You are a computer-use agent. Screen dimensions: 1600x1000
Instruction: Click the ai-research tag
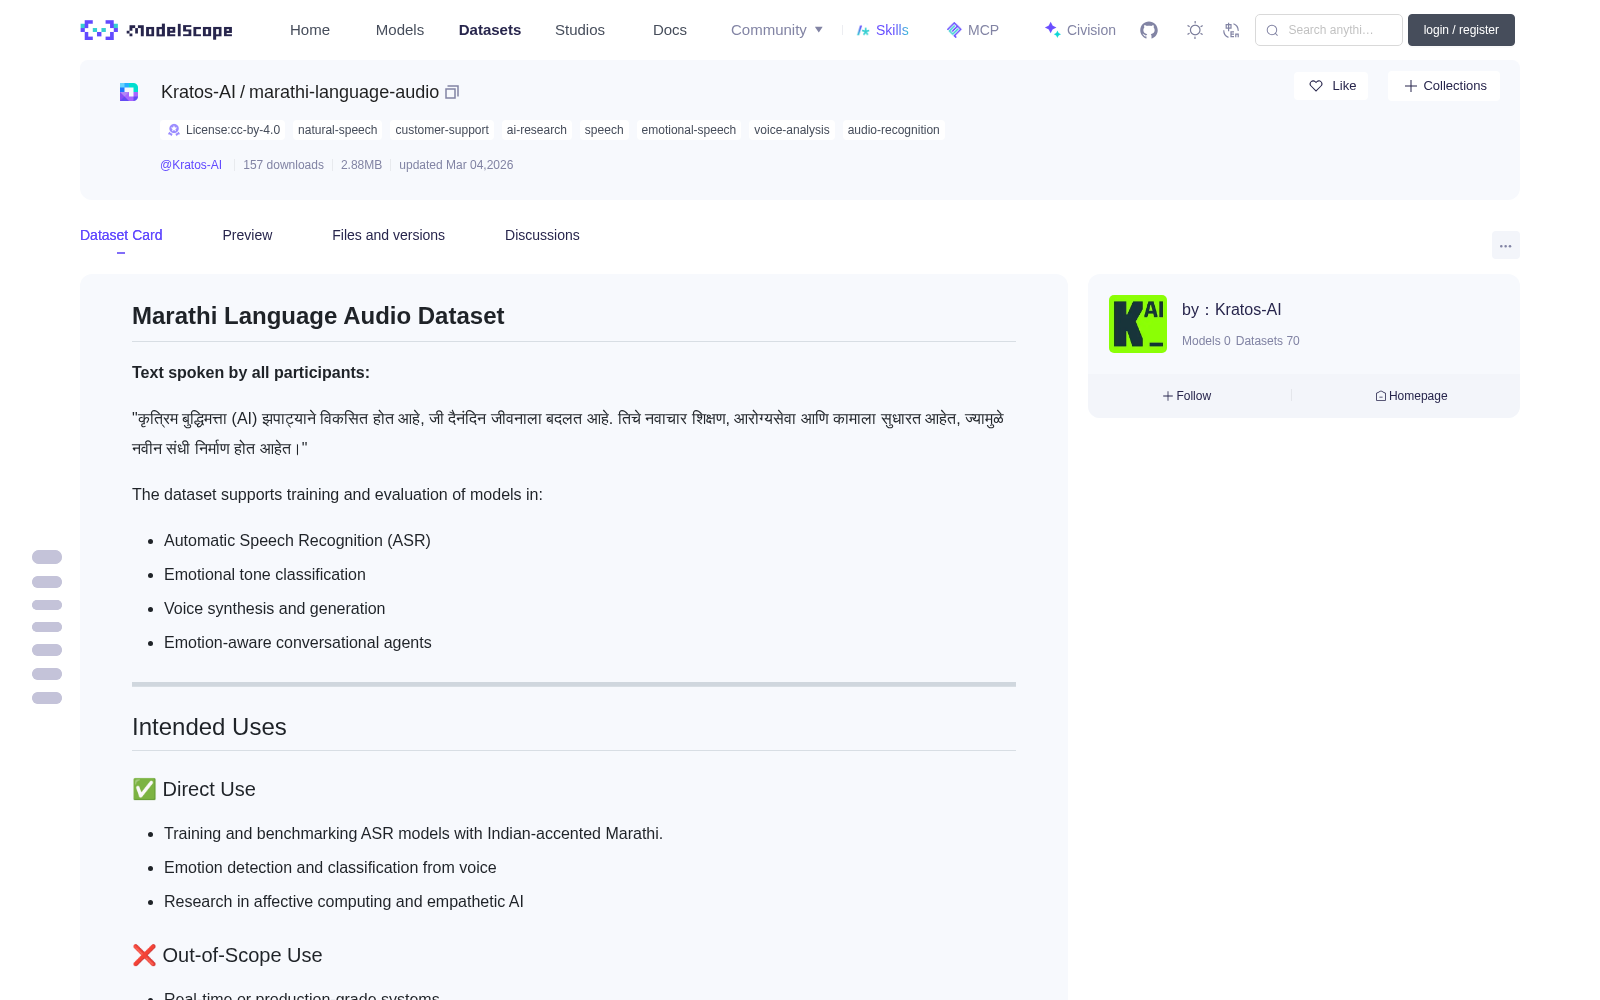pos(537,130)
